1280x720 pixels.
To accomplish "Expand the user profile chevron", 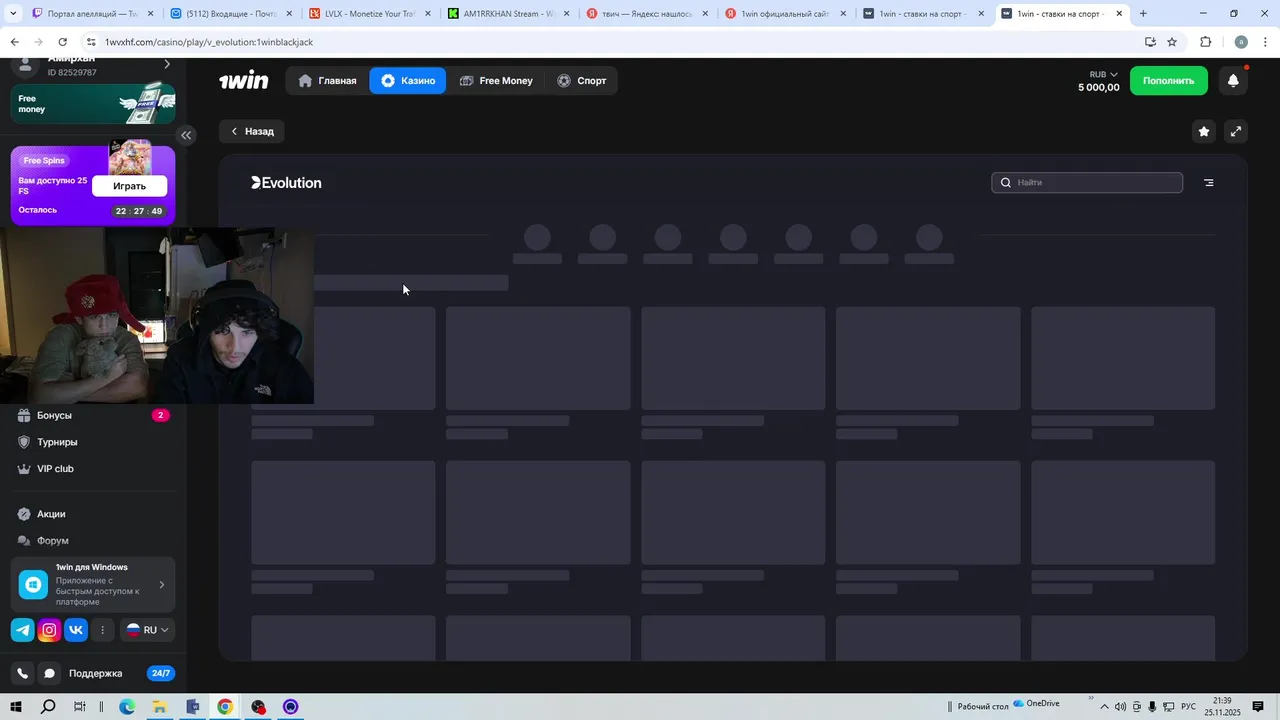I will [x=167, y=65].
